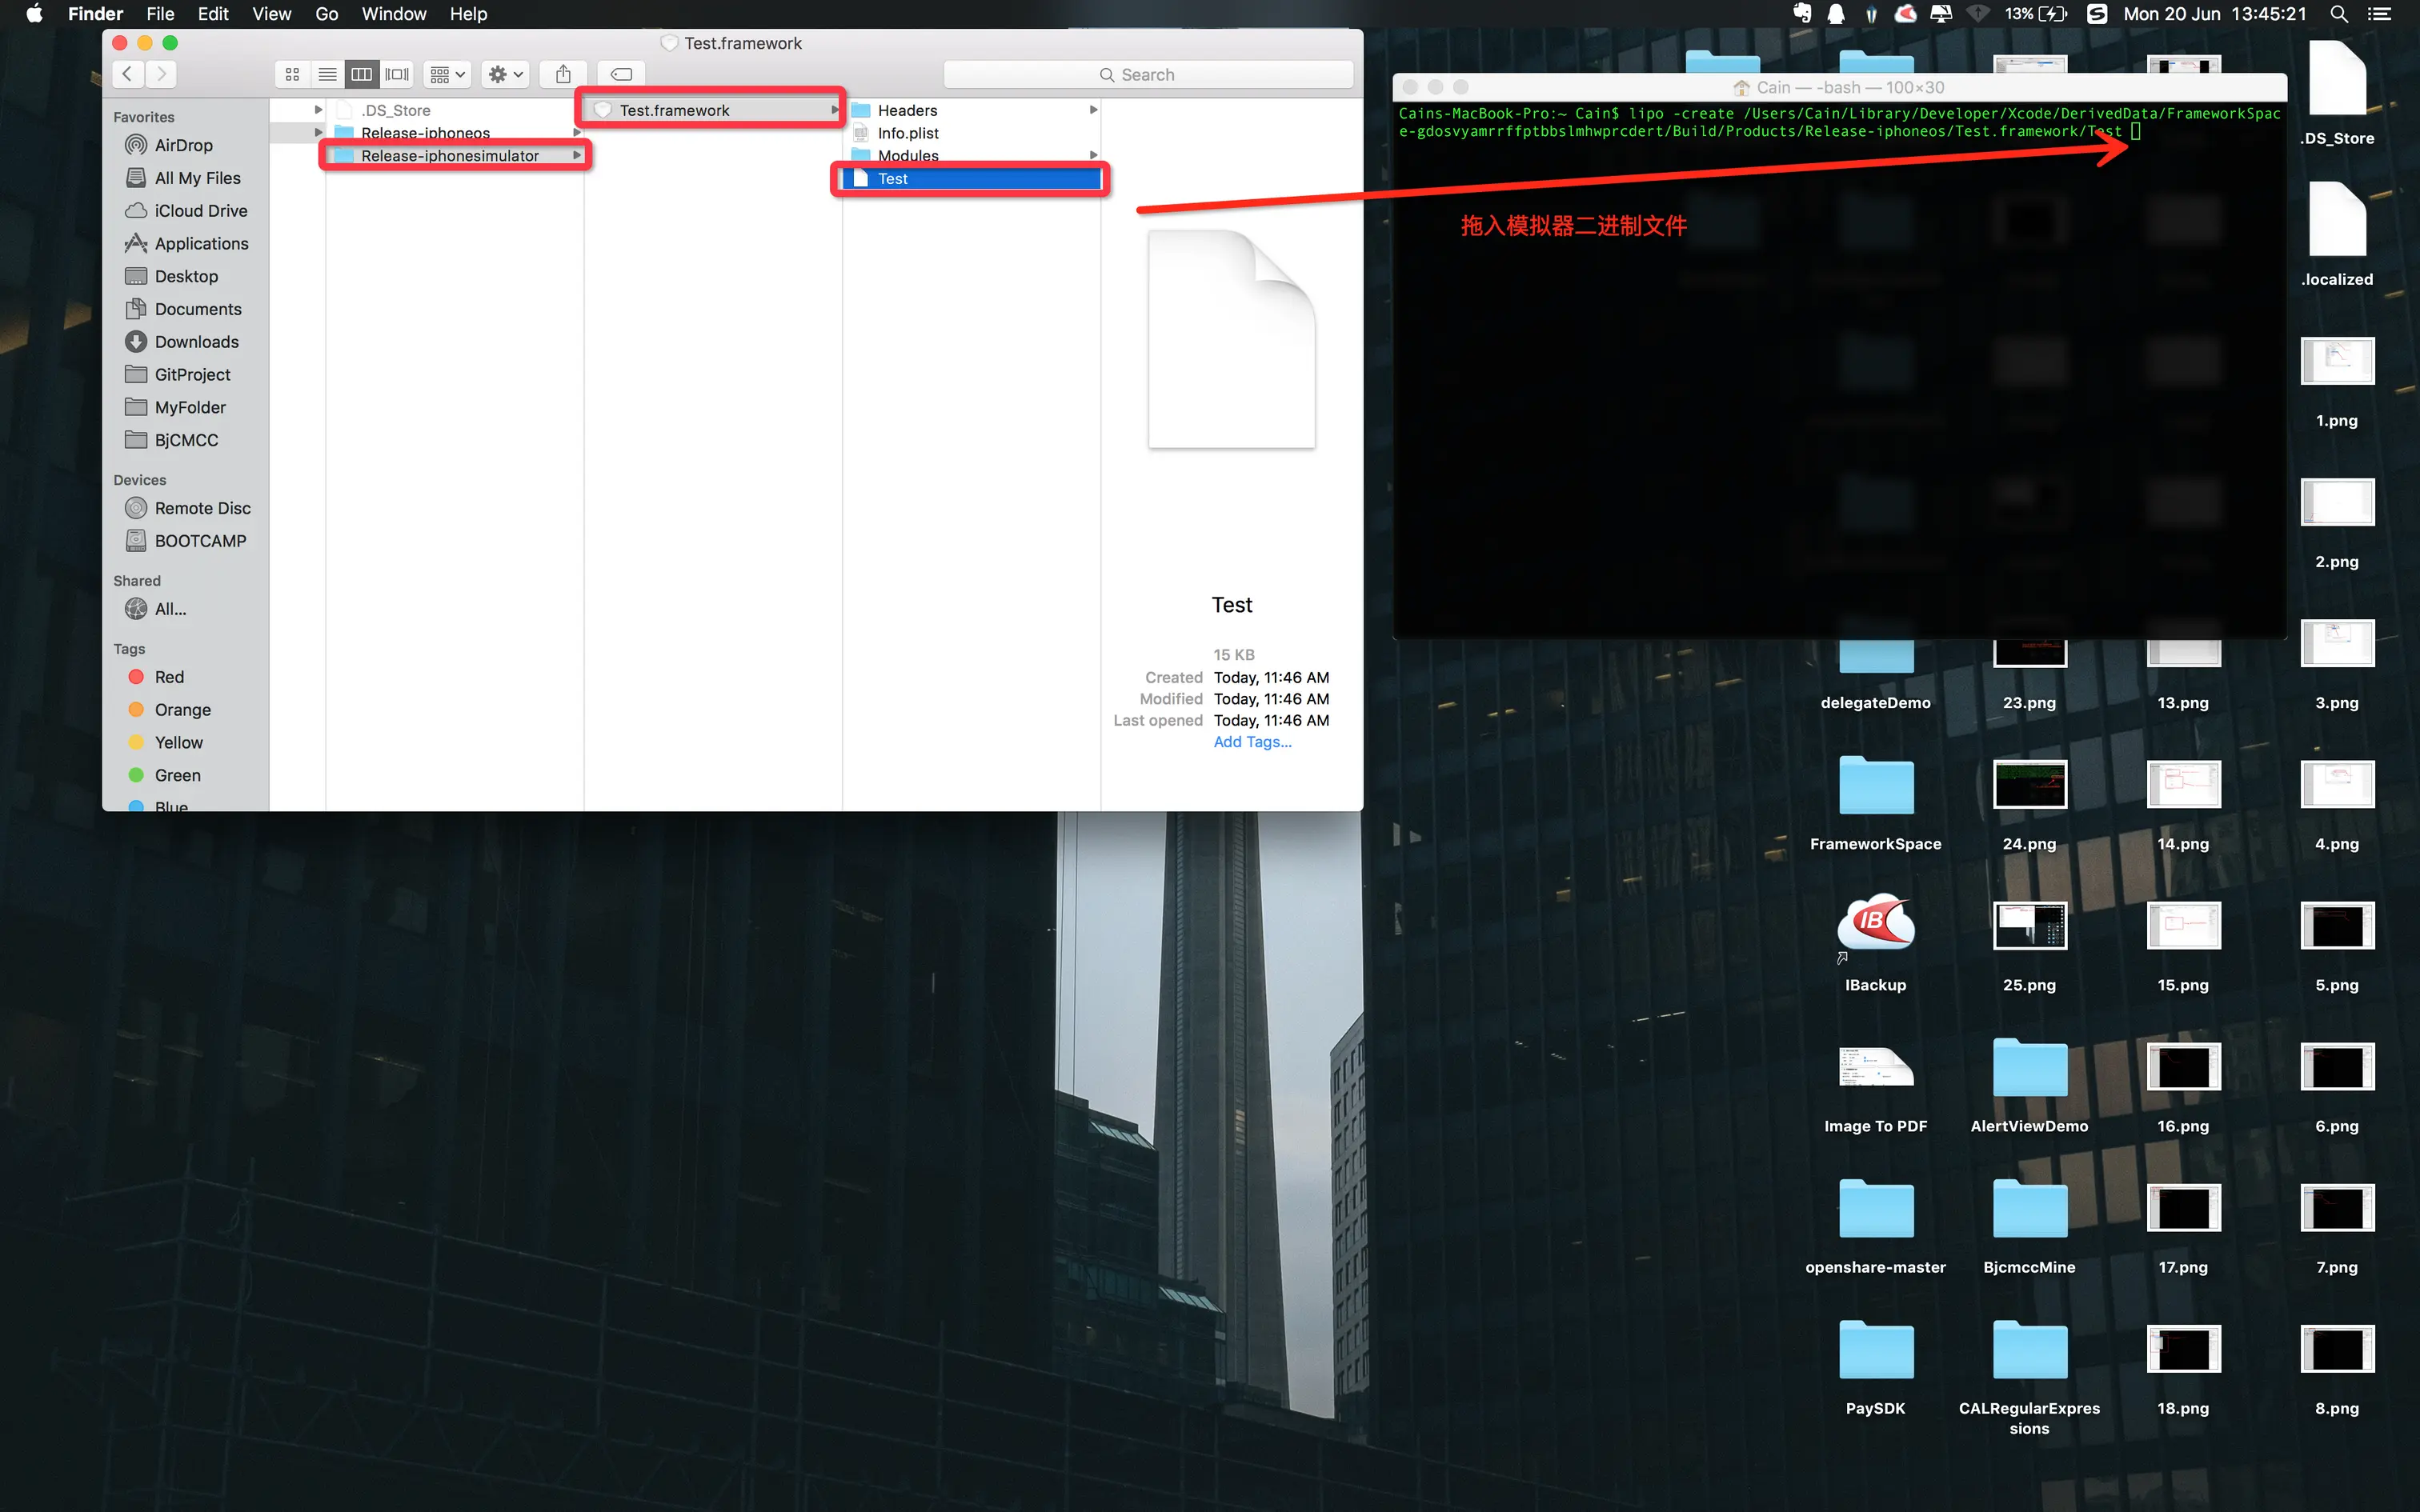Toggle column view button

[x=361, y=74]
